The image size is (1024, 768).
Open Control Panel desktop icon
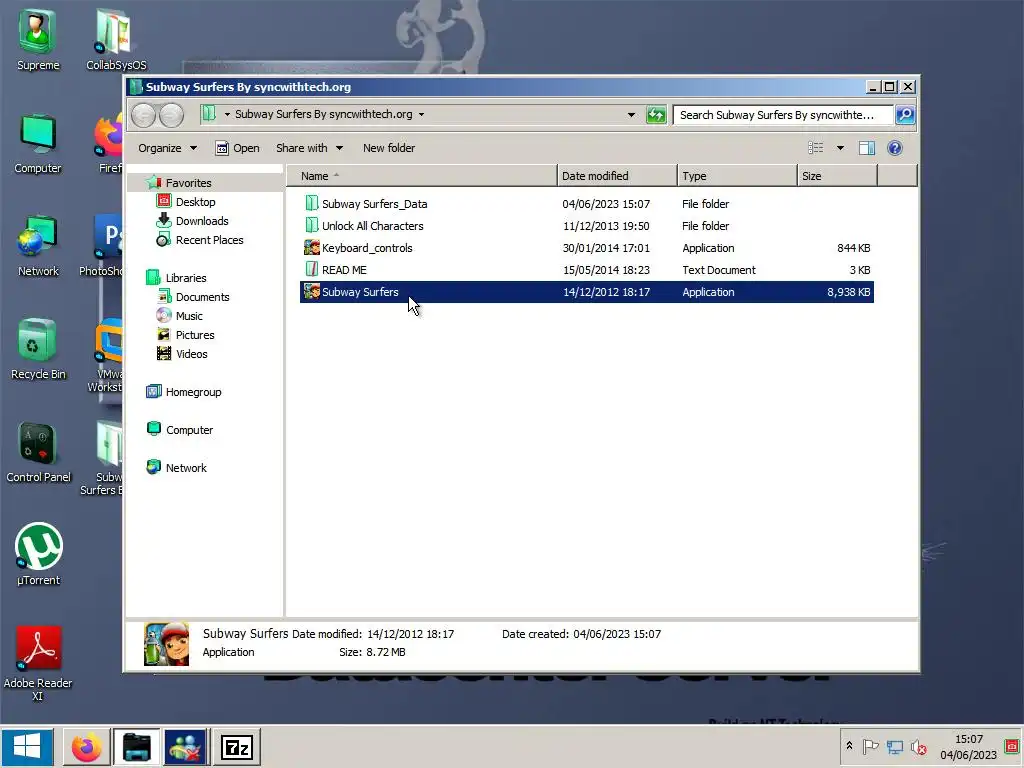(38, 452)
